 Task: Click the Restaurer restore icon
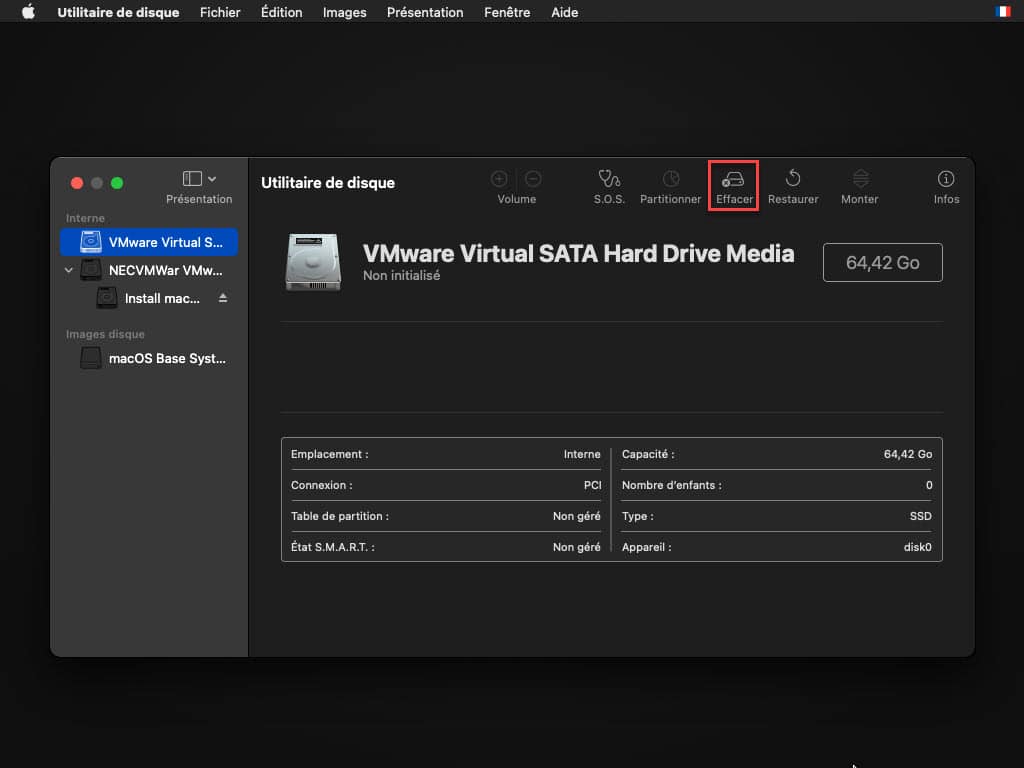[793, 180]
